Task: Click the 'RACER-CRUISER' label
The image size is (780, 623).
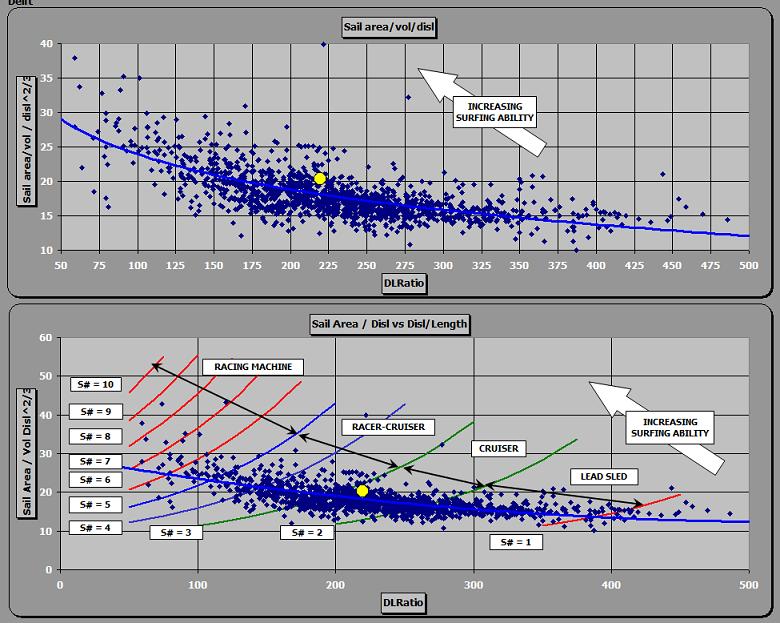Action: pos(388,427)
